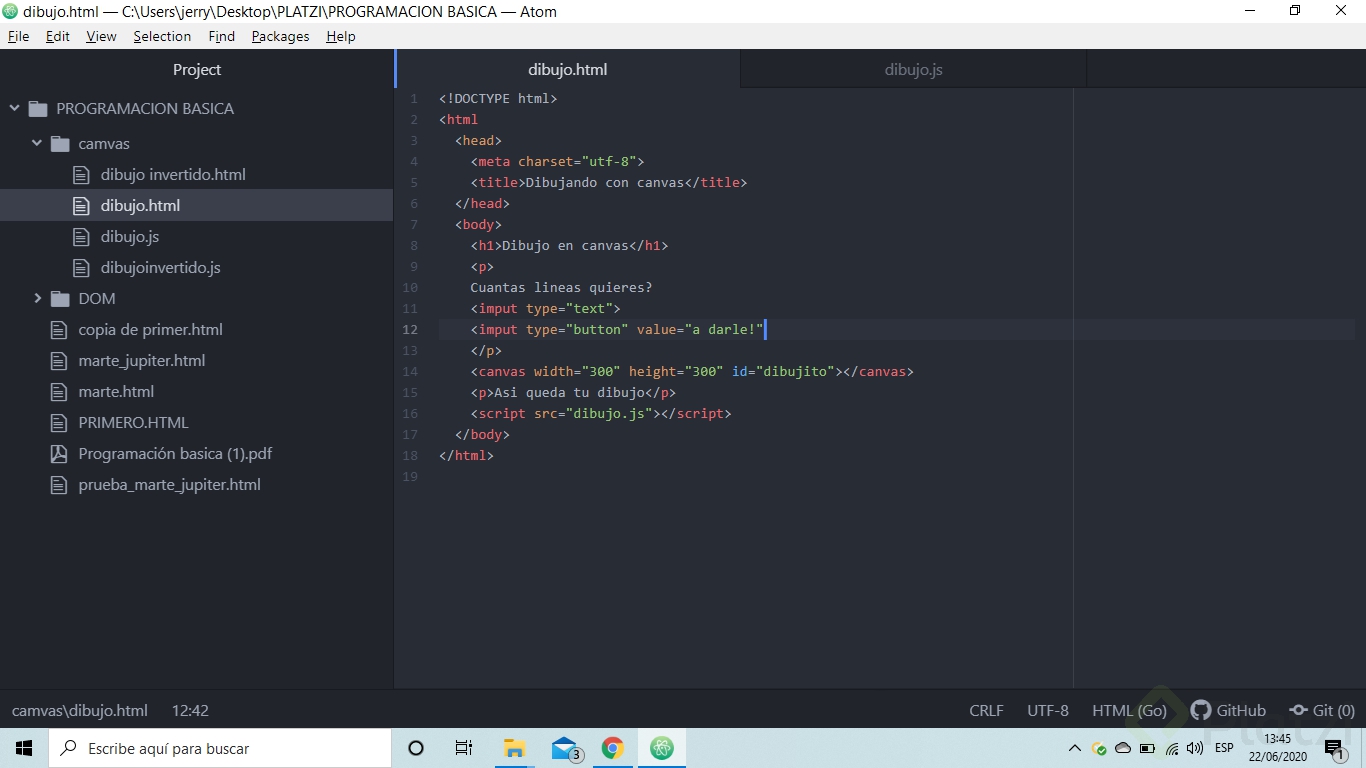
Task: Switch ESP keyboard language indicator
Action: [1224, 748]
